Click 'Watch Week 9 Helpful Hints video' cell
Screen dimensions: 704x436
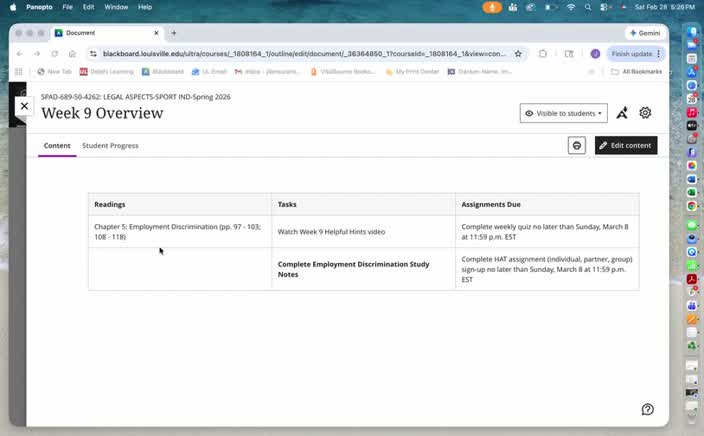click(363, 232)
